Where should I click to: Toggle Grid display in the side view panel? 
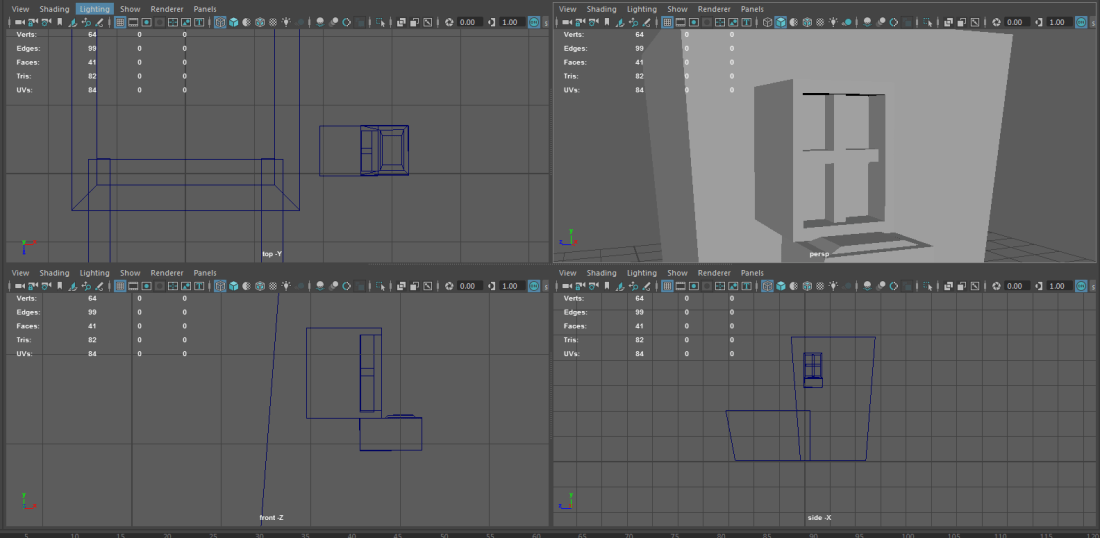pyautogui.click(x=667, y=286)
